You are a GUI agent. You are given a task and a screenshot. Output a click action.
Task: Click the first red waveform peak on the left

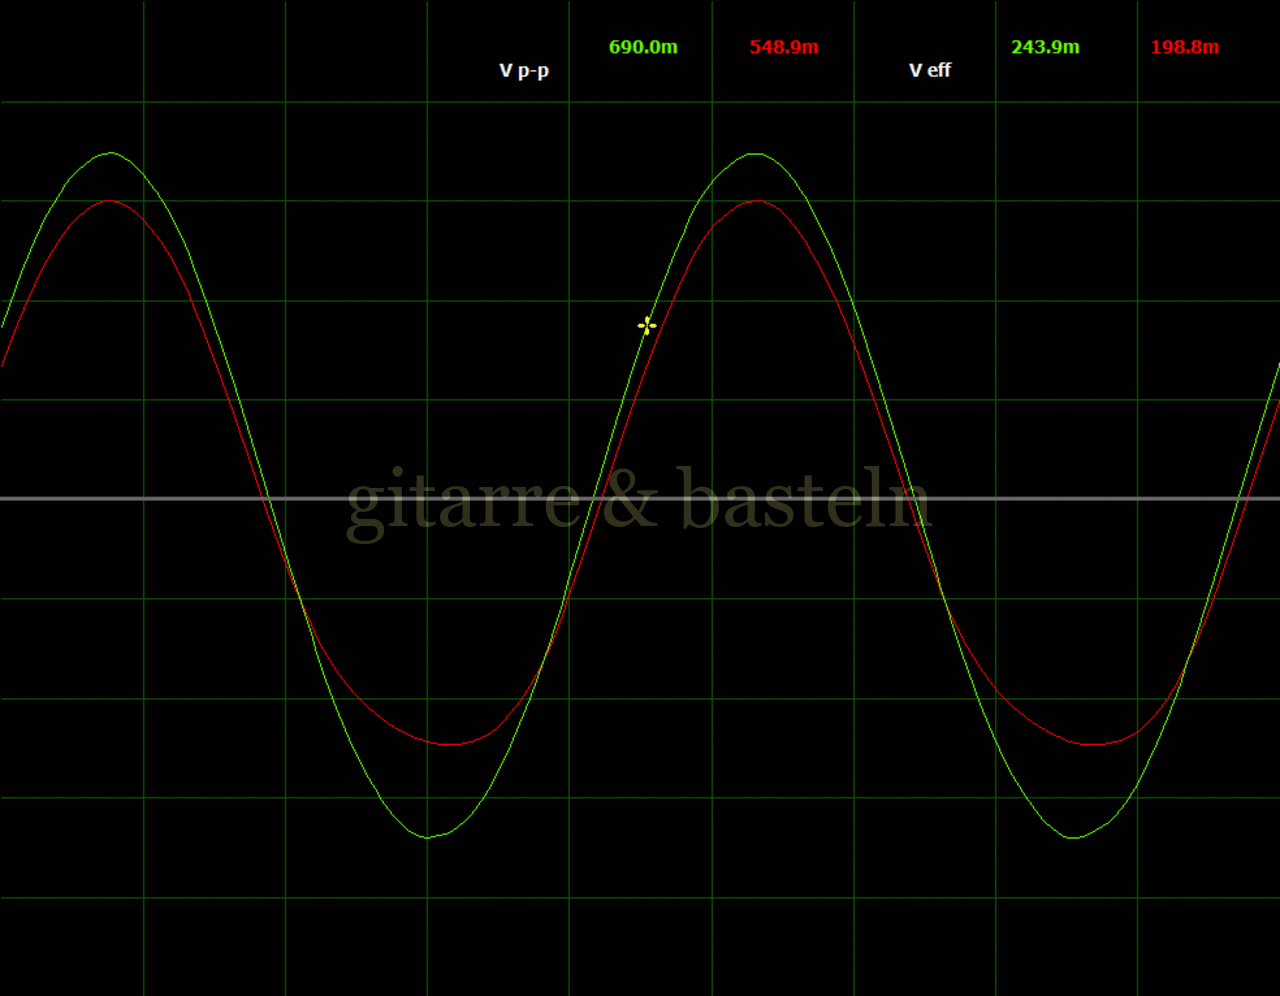[110, 201]
